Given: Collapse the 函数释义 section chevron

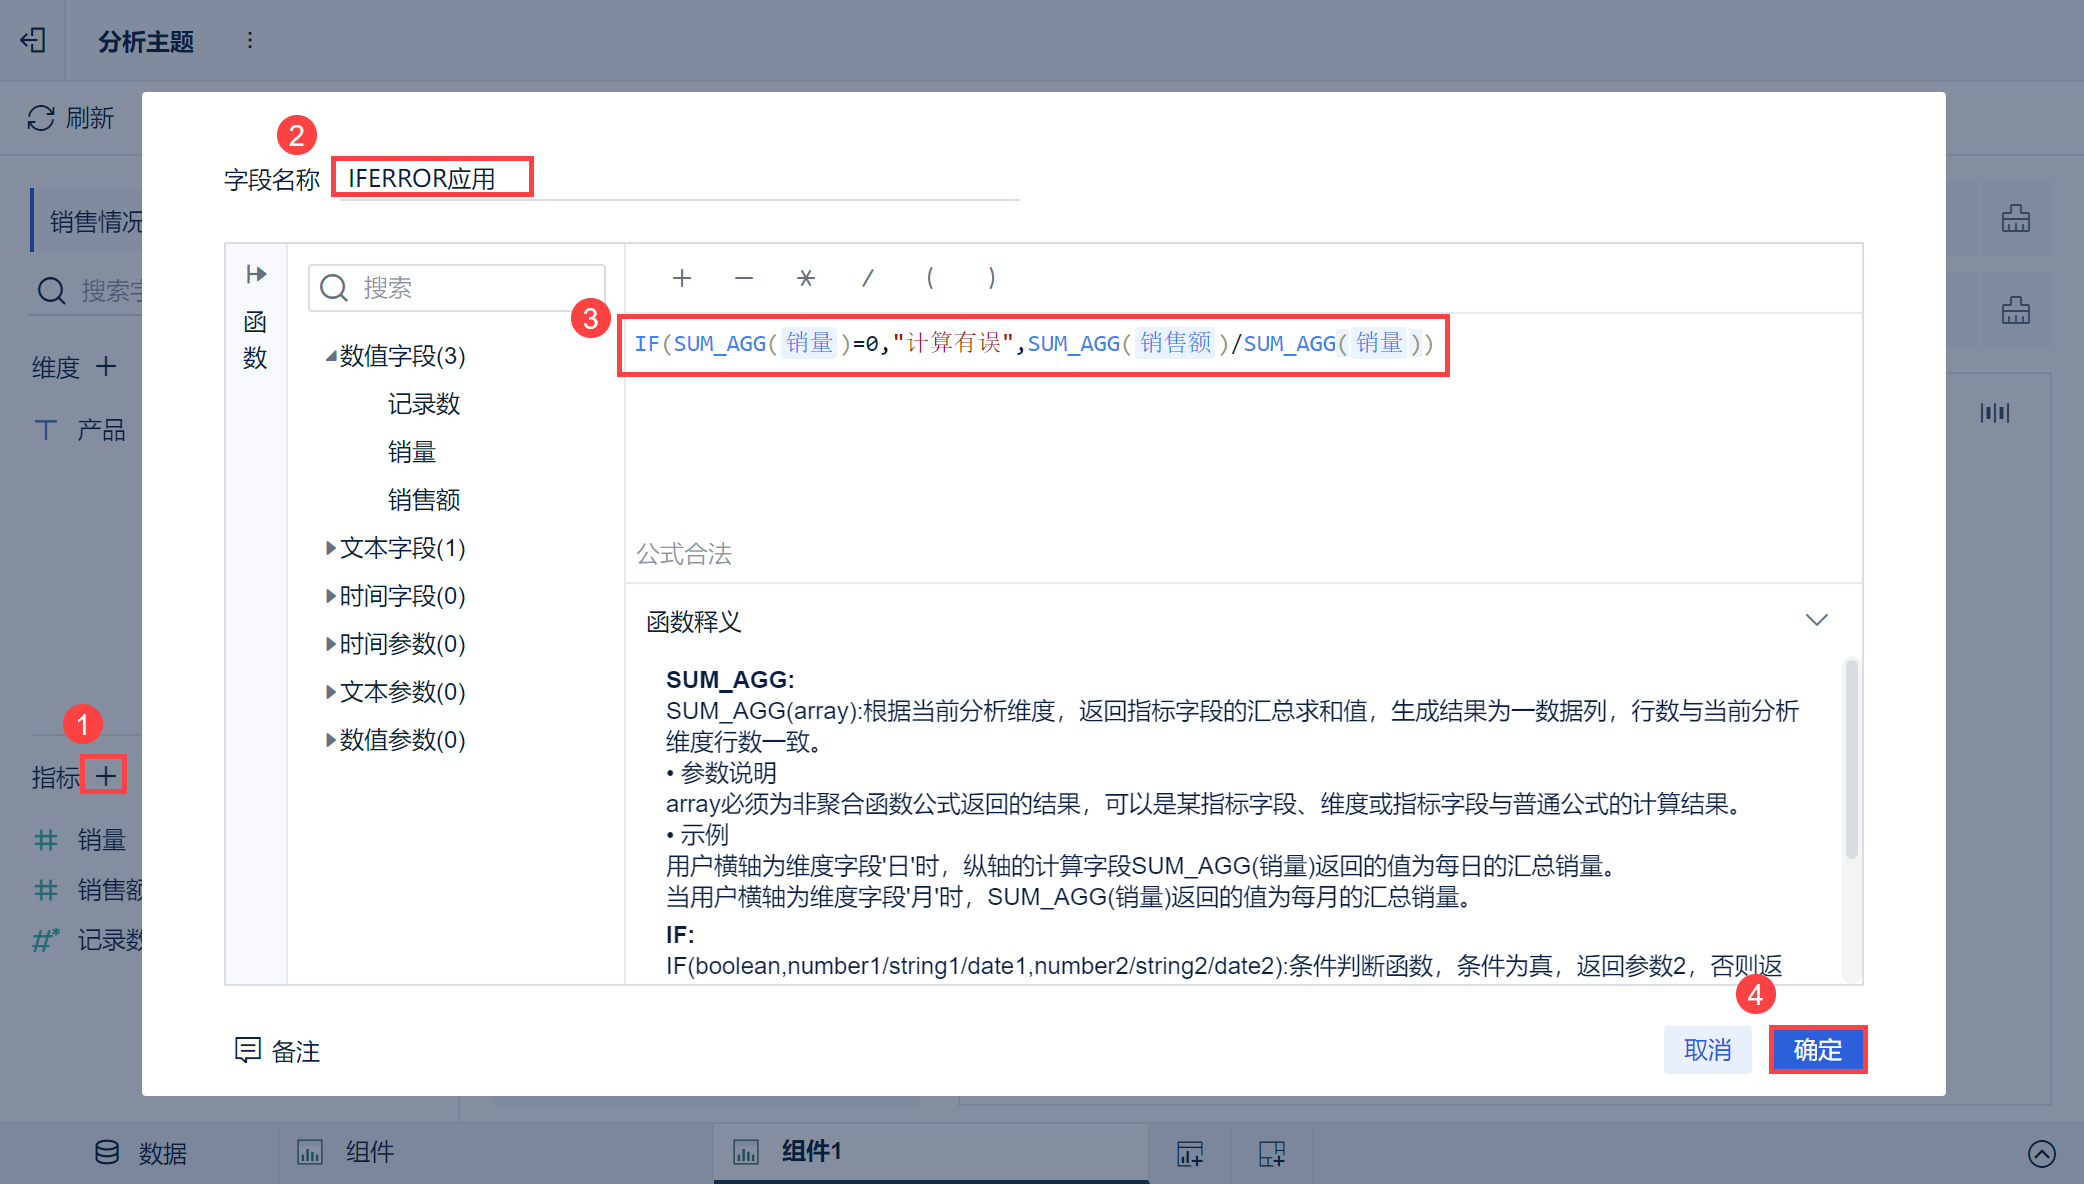Looking at the screenshot, I should point(1816,620).
